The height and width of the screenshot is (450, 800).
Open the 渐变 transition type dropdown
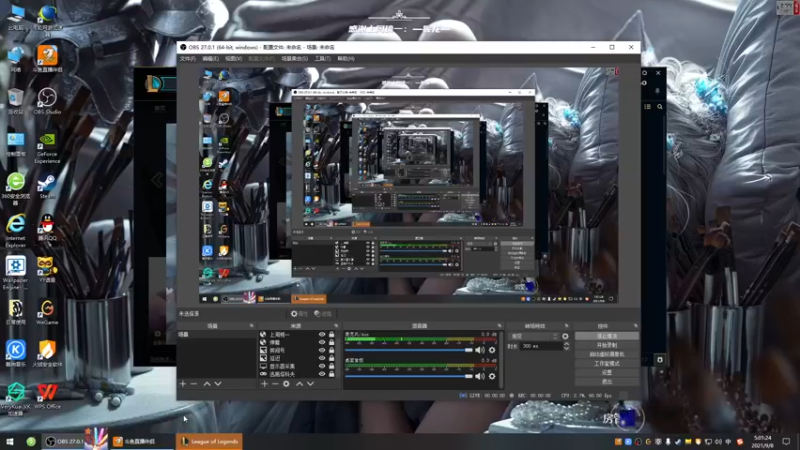tap(534, 336)
